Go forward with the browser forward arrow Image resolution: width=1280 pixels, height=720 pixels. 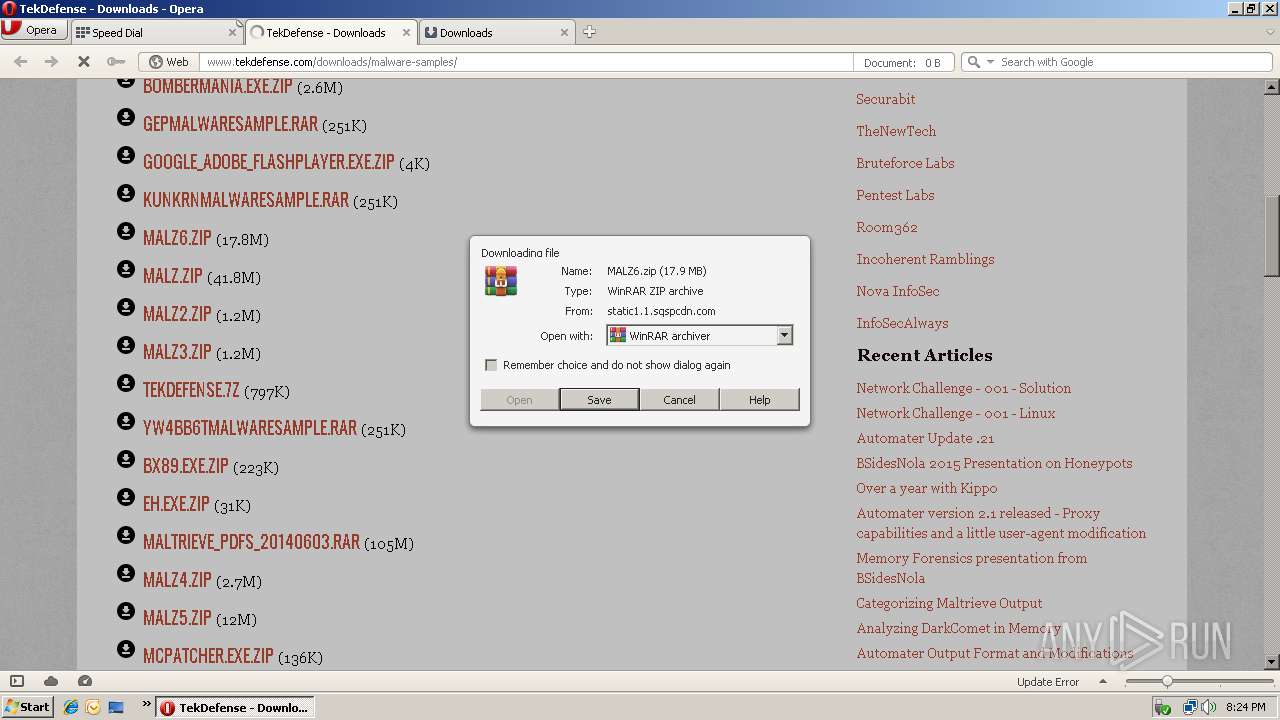pos(52,62)
